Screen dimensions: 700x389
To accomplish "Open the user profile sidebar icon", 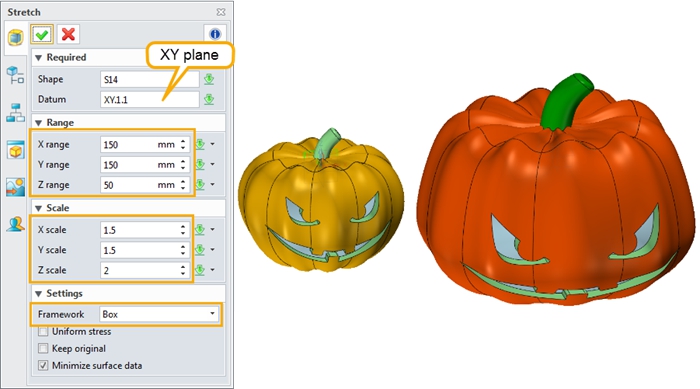I will pos(16,224).
